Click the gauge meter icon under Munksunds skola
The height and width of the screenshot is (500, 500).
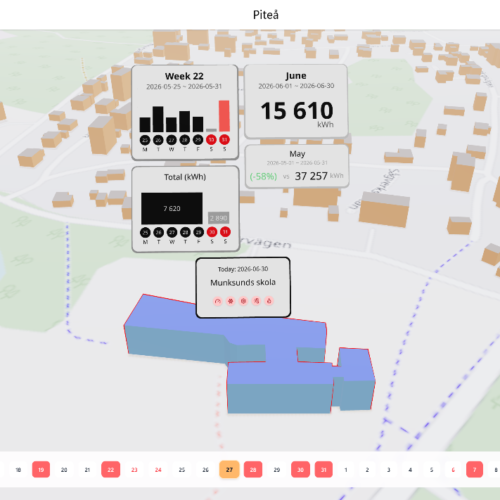click(218, 301)
